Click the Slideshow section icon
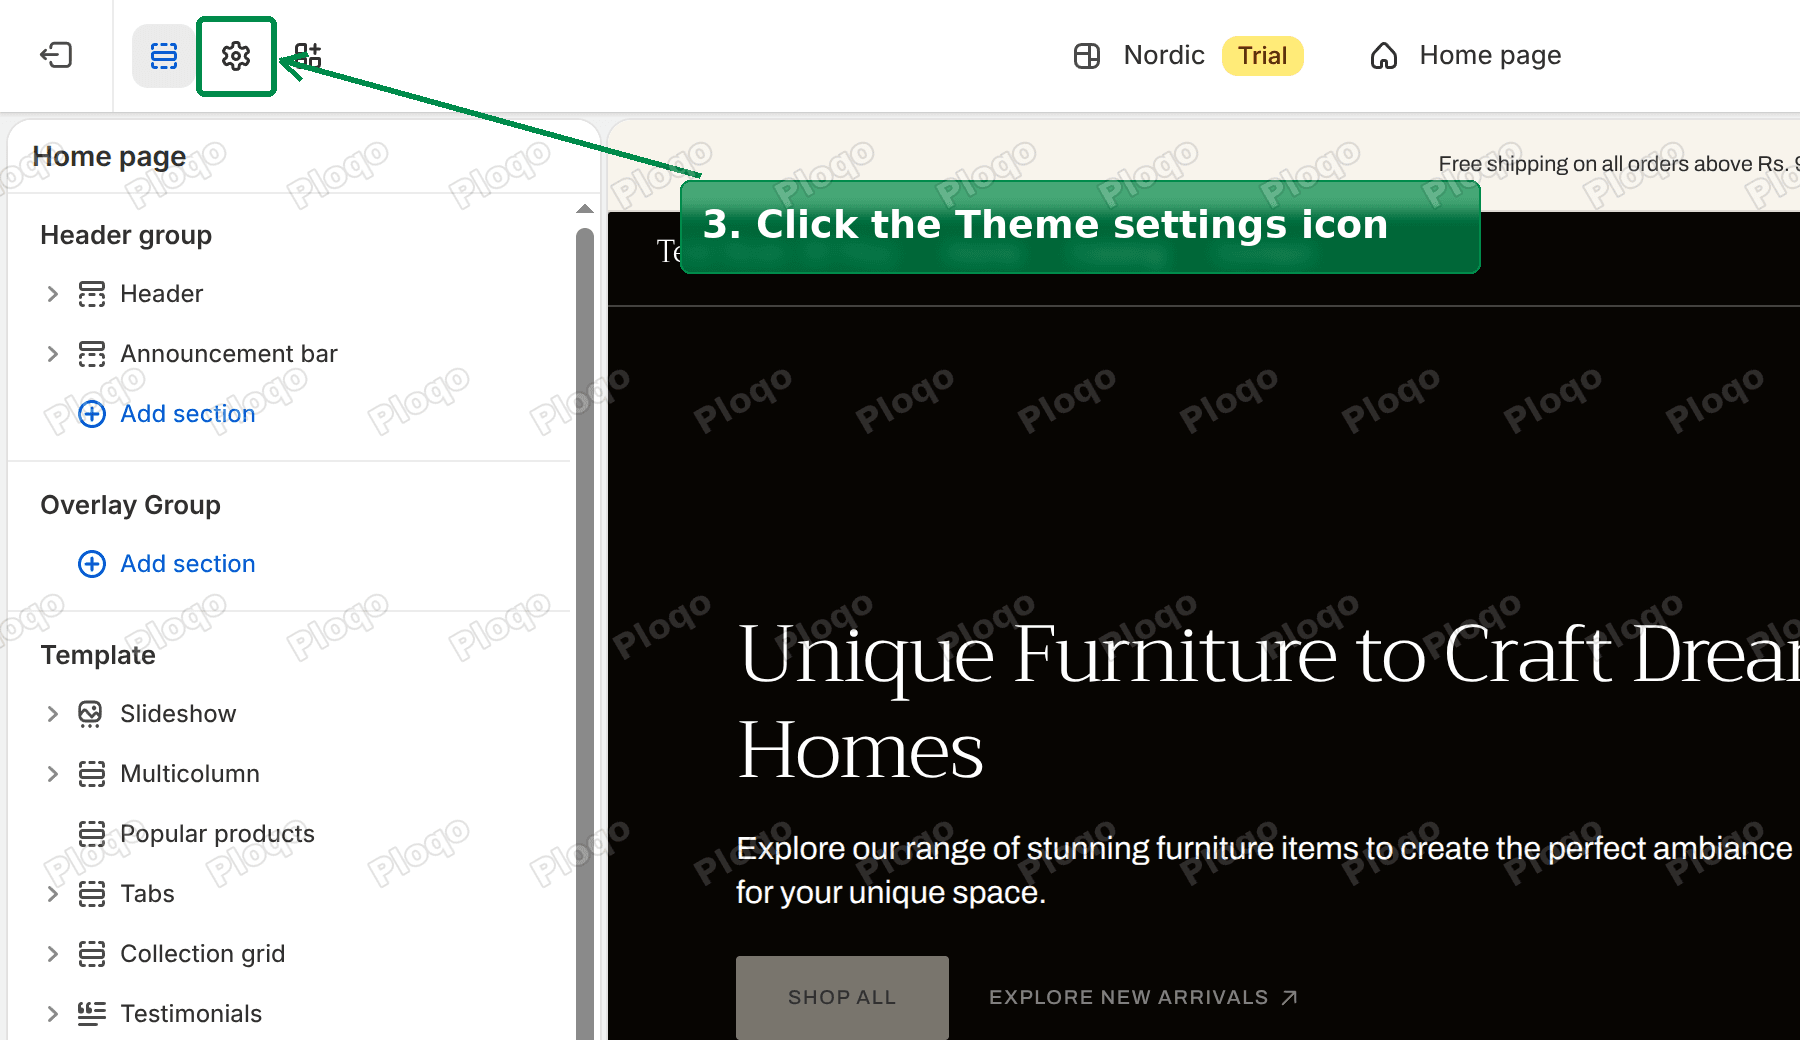This screenshot has height=1040, width=1800. tap(91, 714)
